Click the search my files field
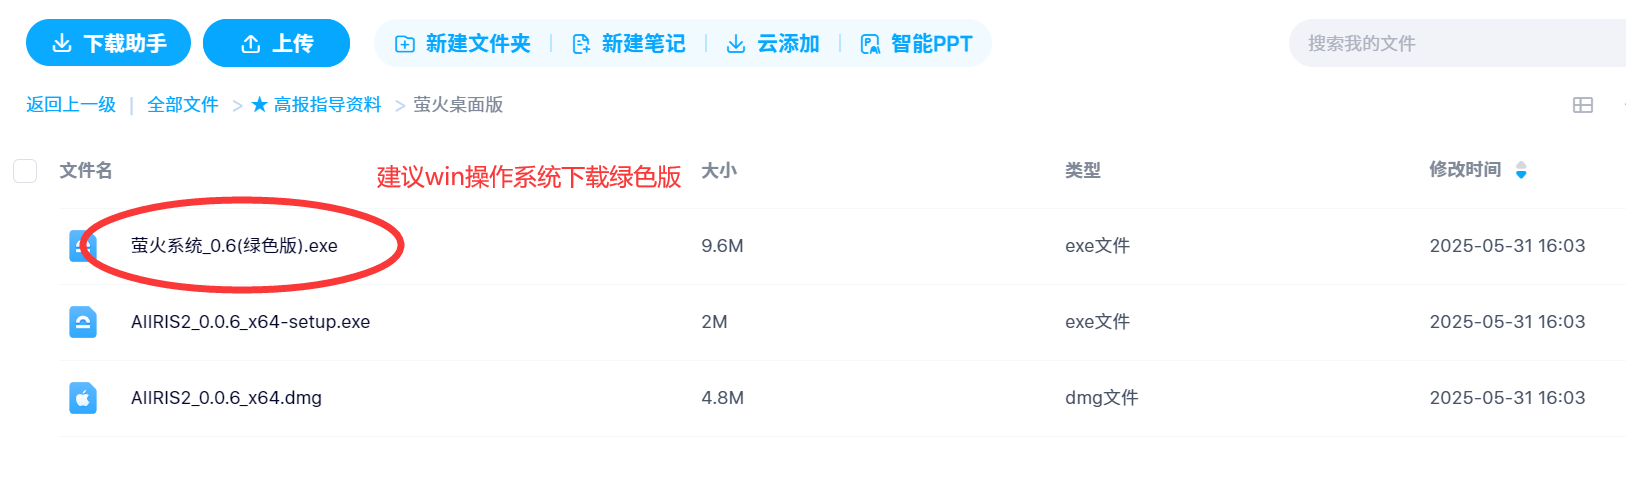The width and height of the screenshot is (1626, 478). 1450,43
